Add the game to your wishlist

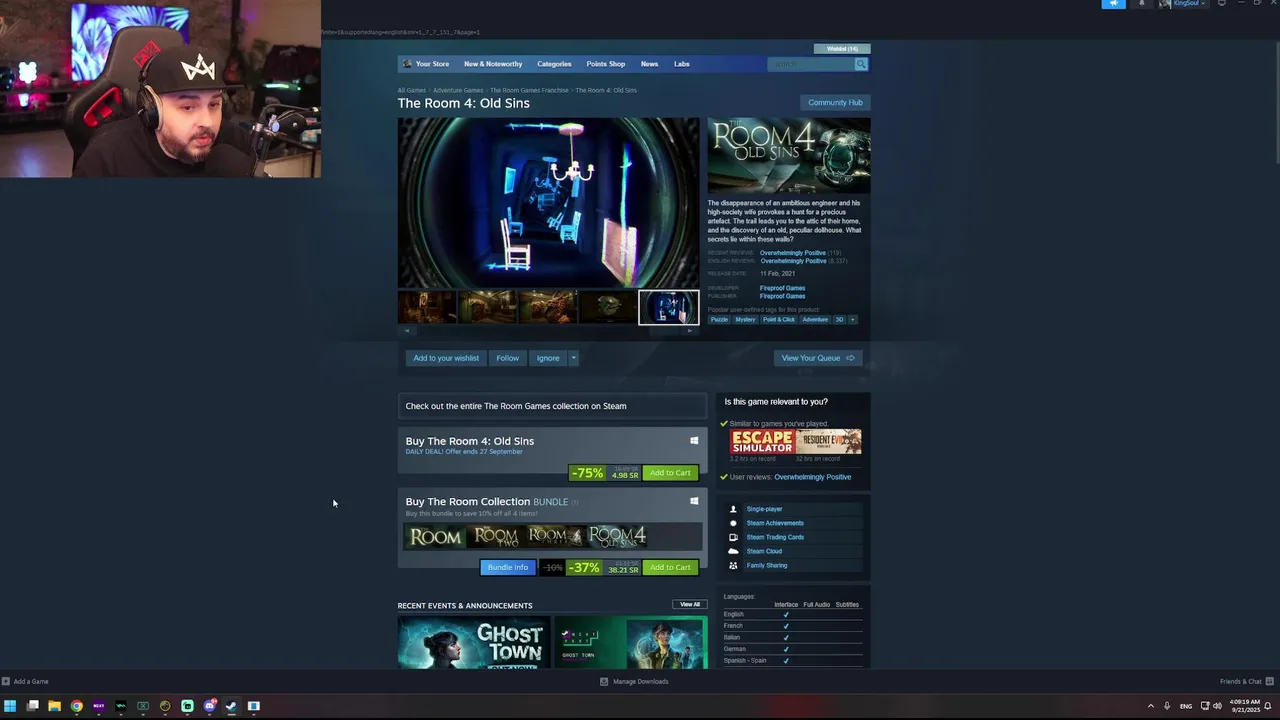[446, 358]
